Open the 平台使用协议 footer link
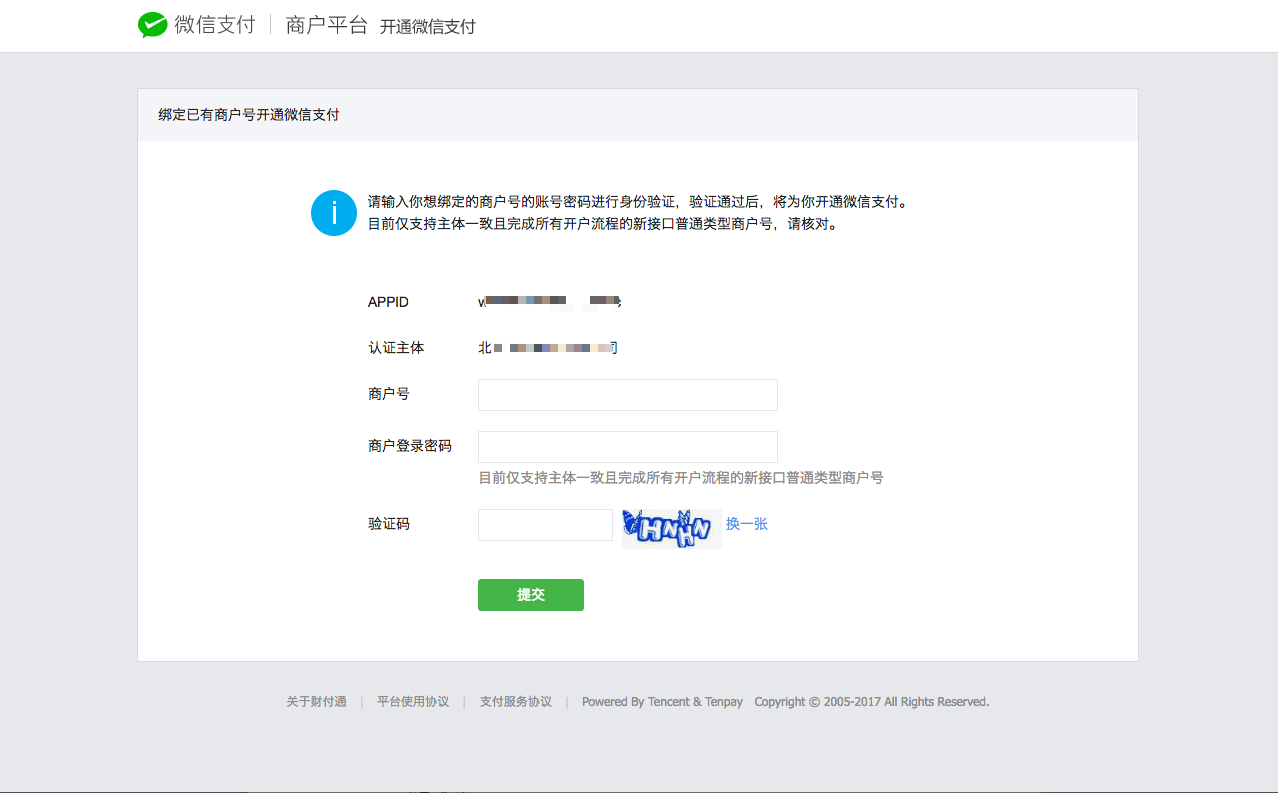Screen dimensions: 1278x793 point(413,702)
